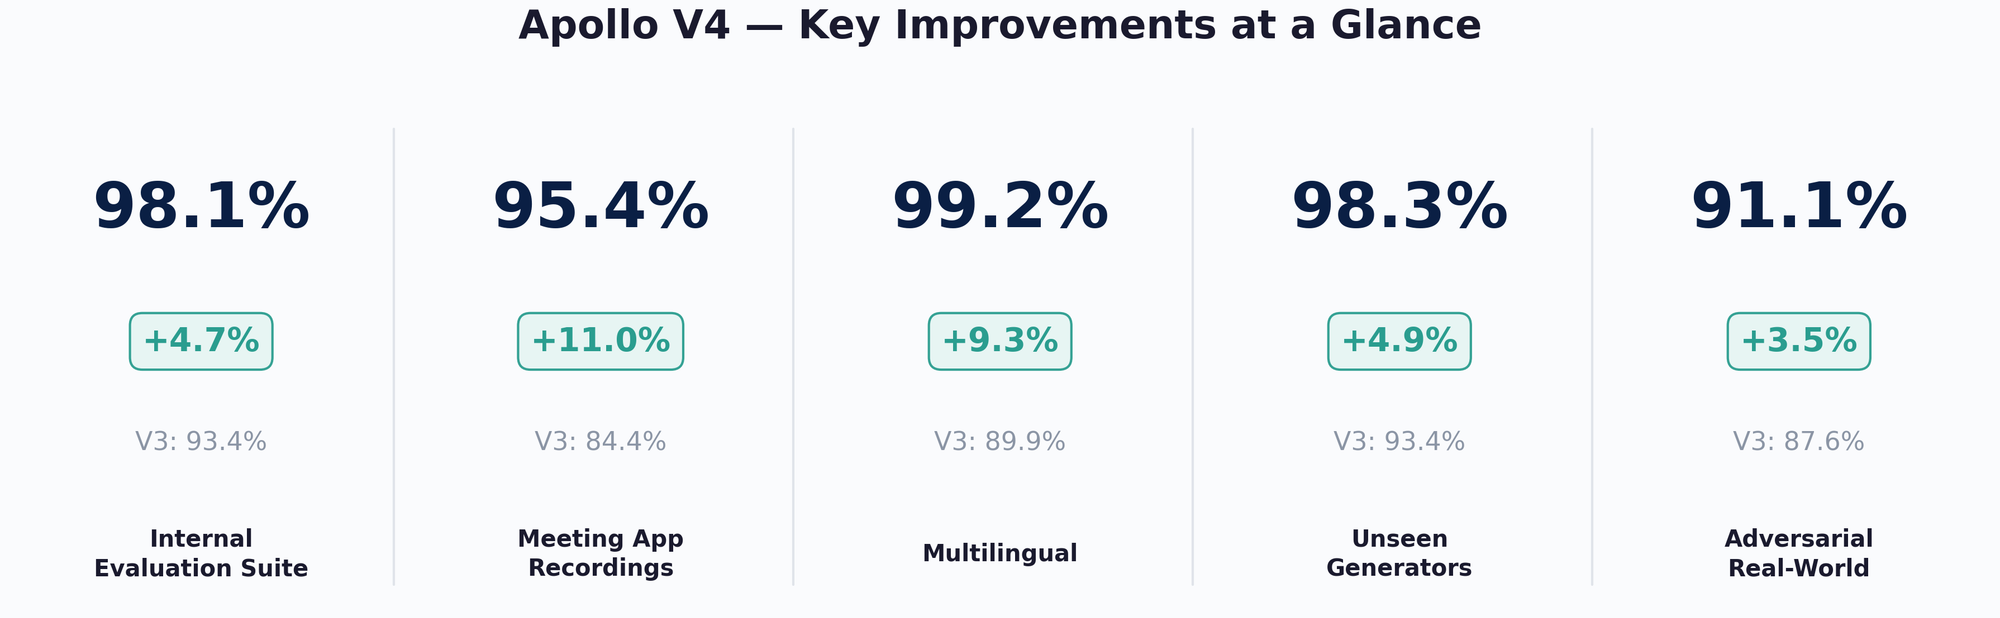Click the V3 baseline under +4.7% badge
The image size is (2000, 618).
201,441
